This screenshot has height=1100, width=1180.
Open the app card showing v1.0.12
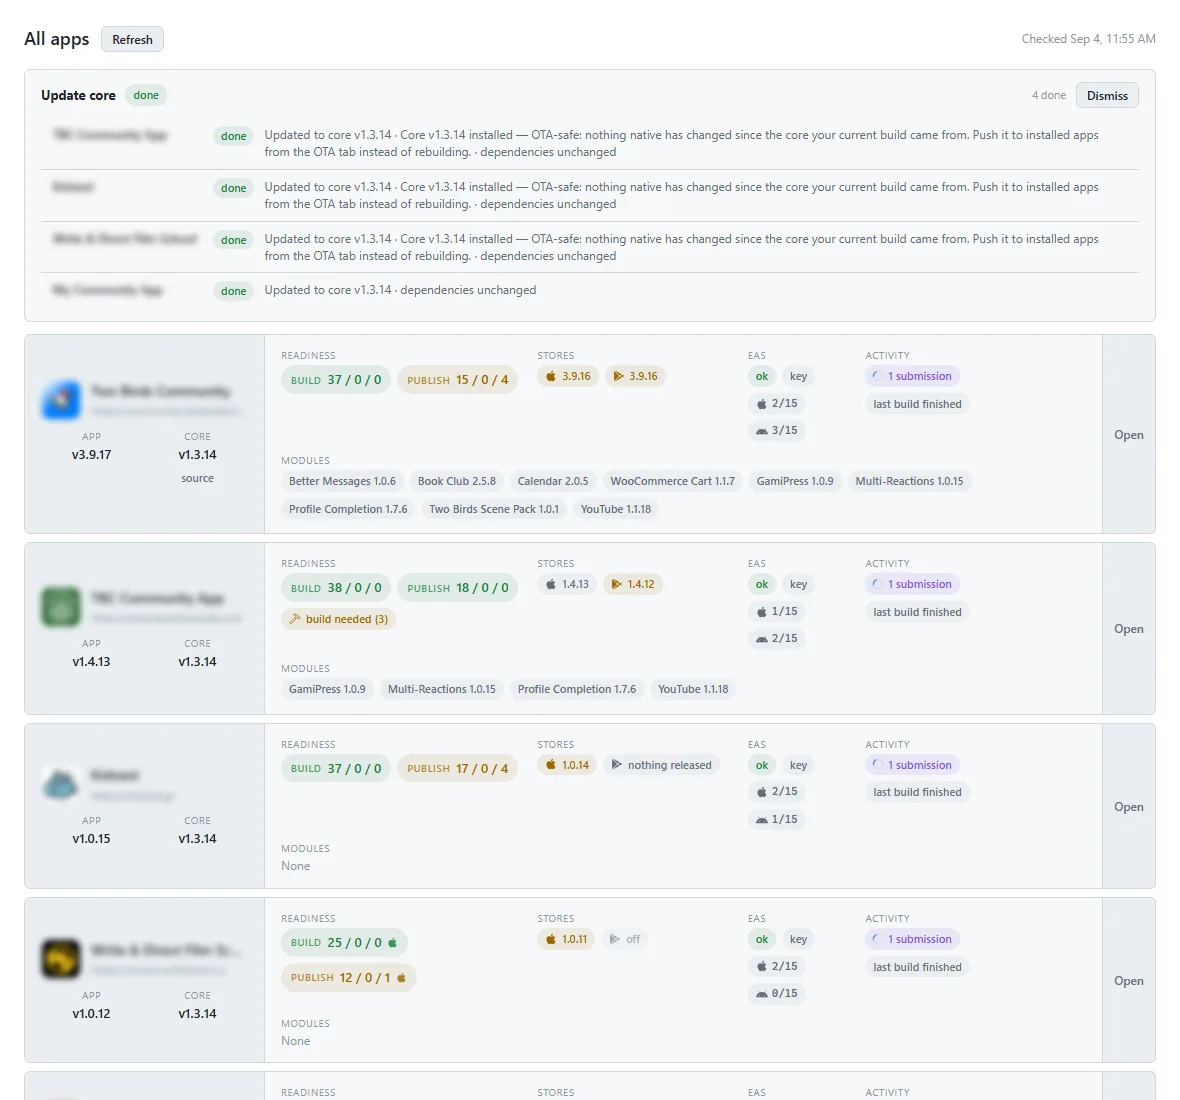1129,981
